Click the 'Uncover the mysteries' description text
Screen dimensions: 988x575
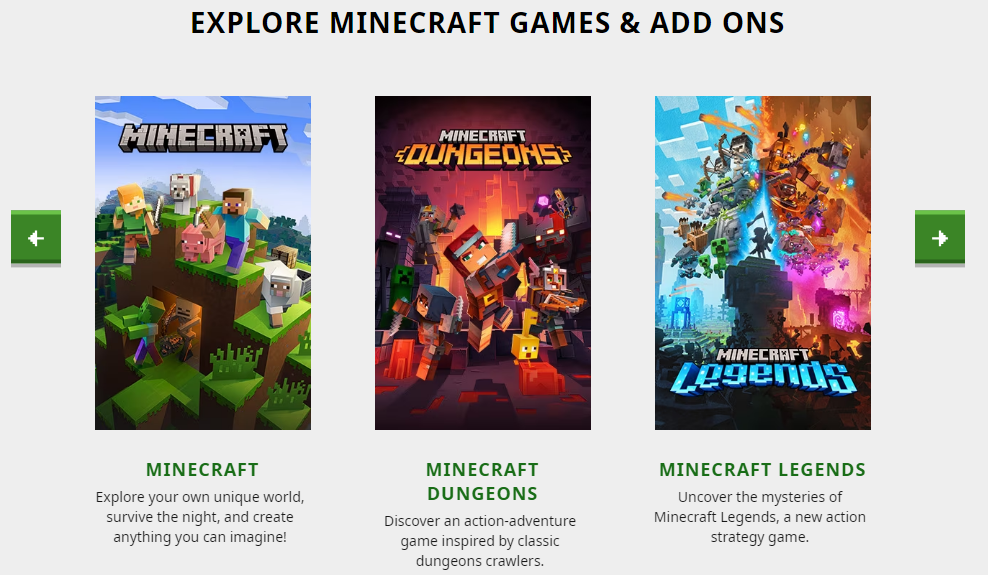[x=760, y=517]
